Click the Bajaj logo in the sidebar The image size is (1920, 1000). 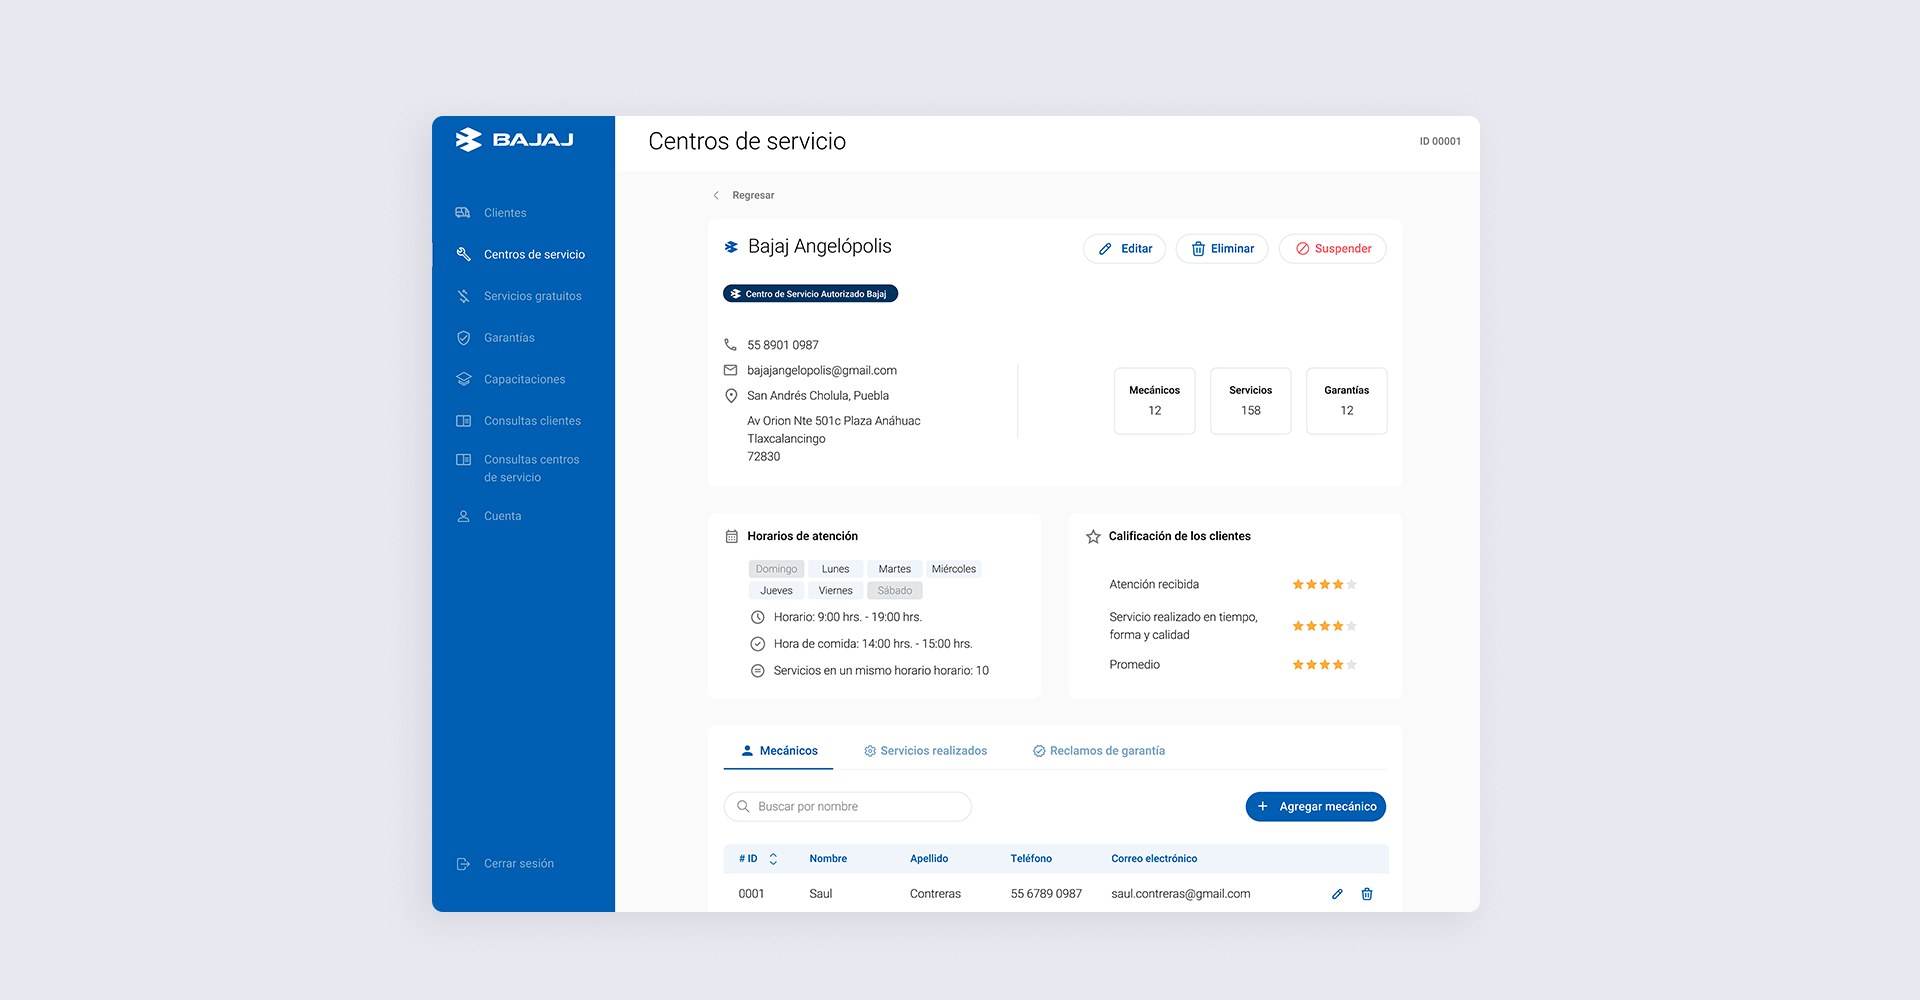(x=514, y=140)
